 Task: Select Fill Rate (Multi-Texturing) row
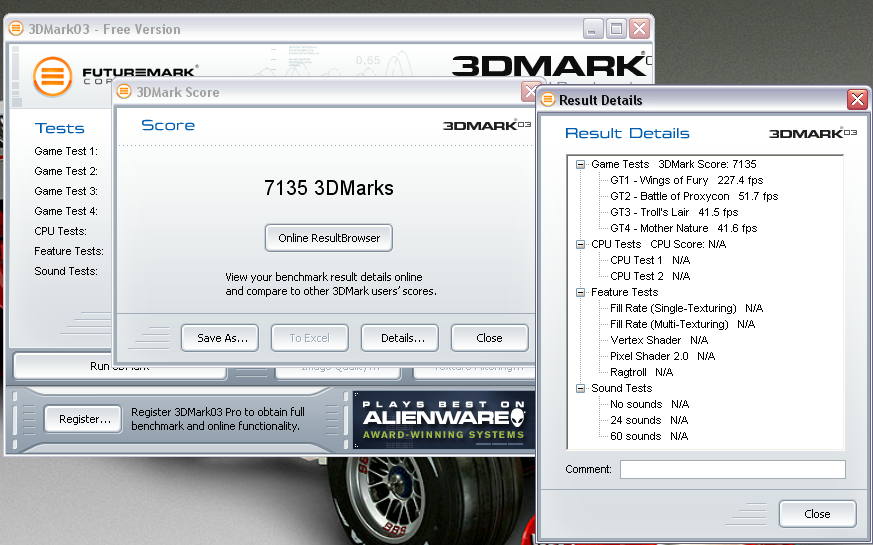tap(683, 325)
